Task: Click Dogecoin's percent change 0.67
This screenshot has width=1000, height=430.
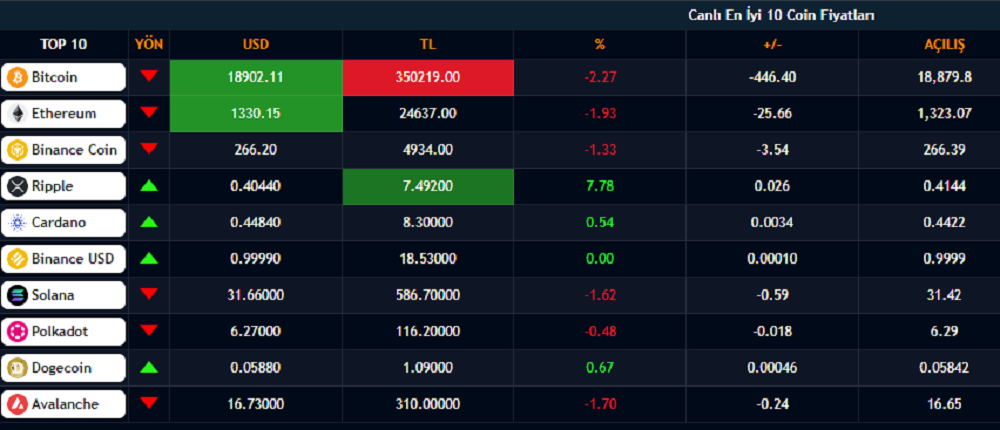Action: tap(599, 368)
